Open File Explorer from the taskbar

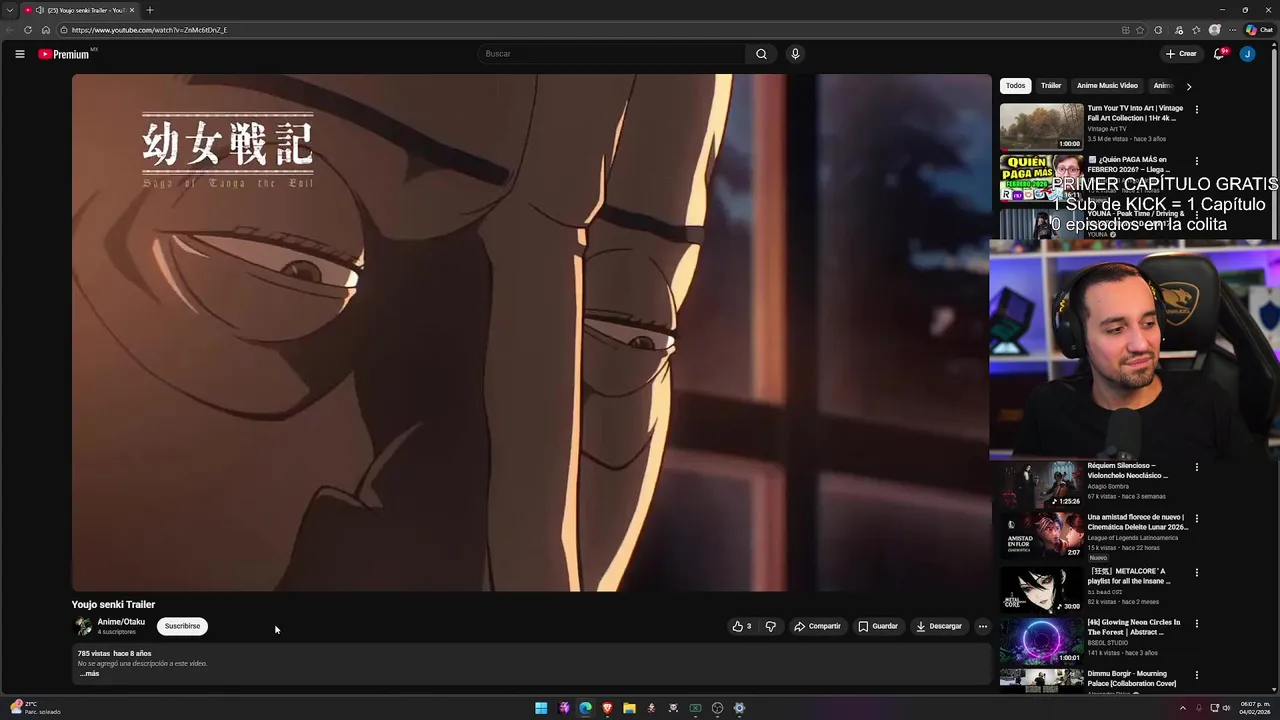tap(629, 708)
